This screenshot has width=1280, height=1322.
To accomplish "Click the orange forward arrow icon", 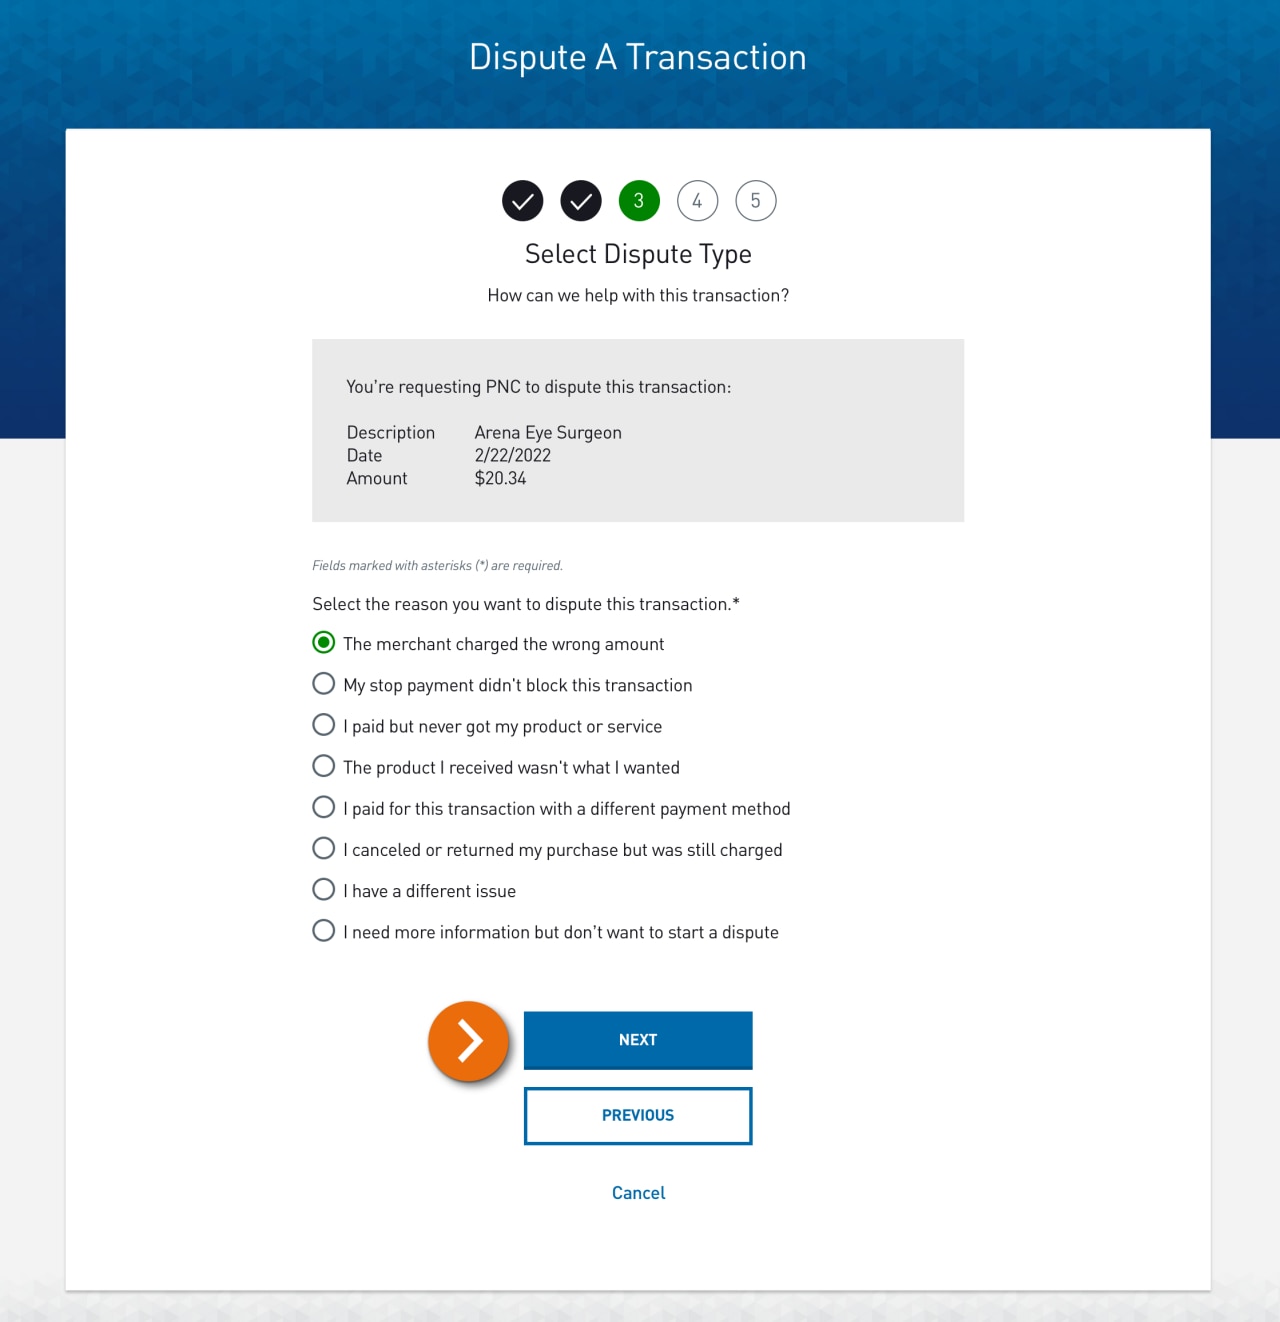I will 468,1041.
